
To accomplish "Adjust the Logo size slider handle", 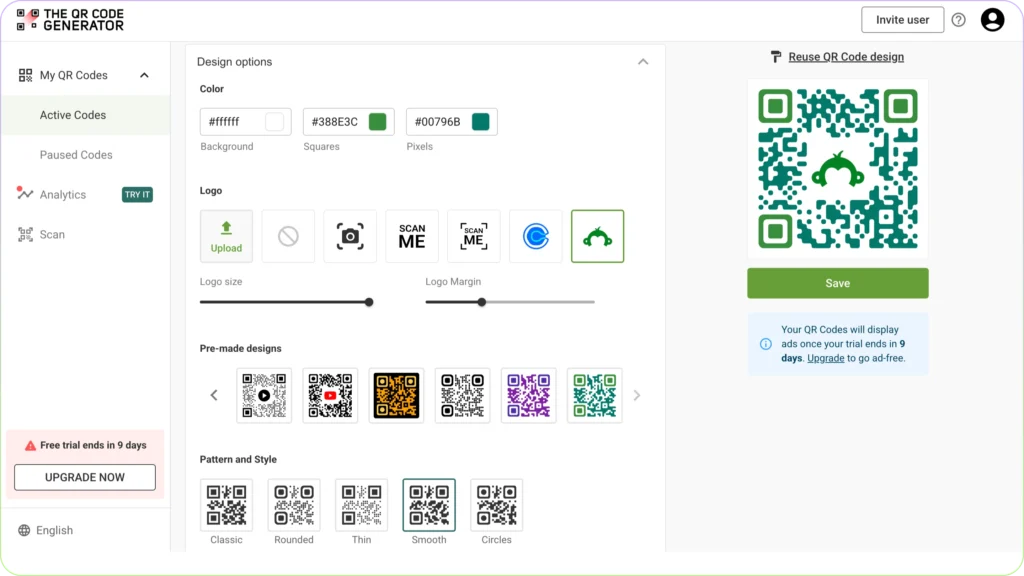I will [369, 301].
